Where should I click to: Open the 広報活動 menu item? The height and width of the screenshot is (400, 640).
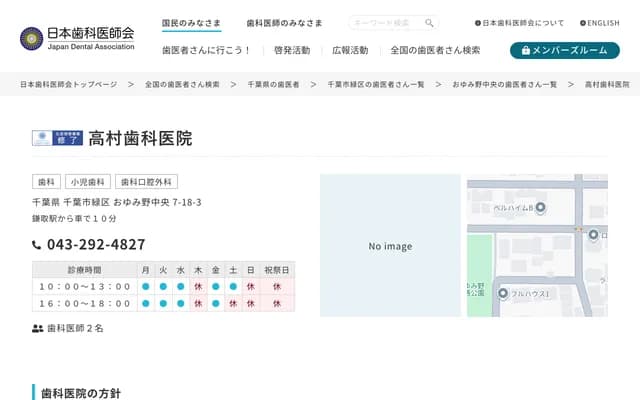350,50
